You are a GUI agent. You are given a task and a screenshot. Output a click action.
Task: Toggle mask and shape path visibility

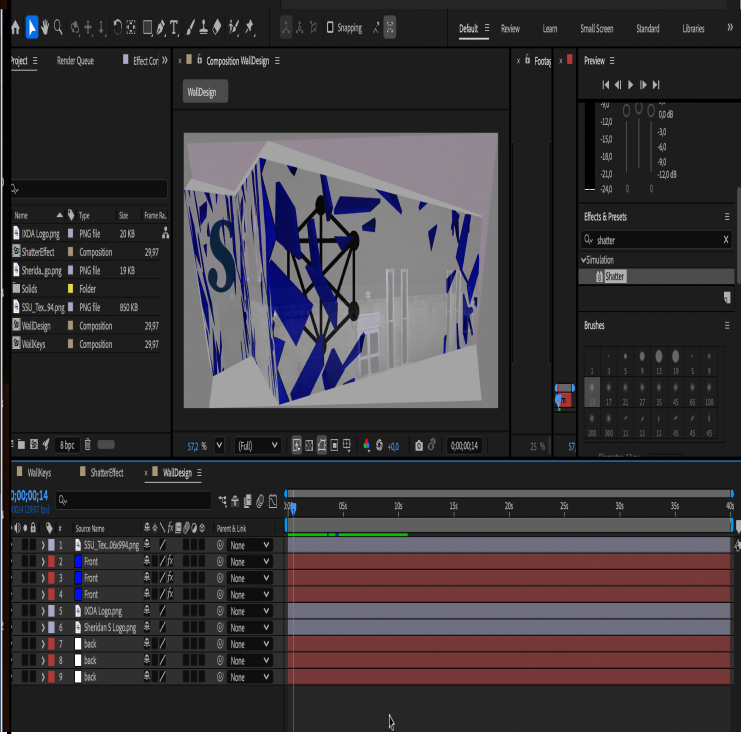click(322, 445)
